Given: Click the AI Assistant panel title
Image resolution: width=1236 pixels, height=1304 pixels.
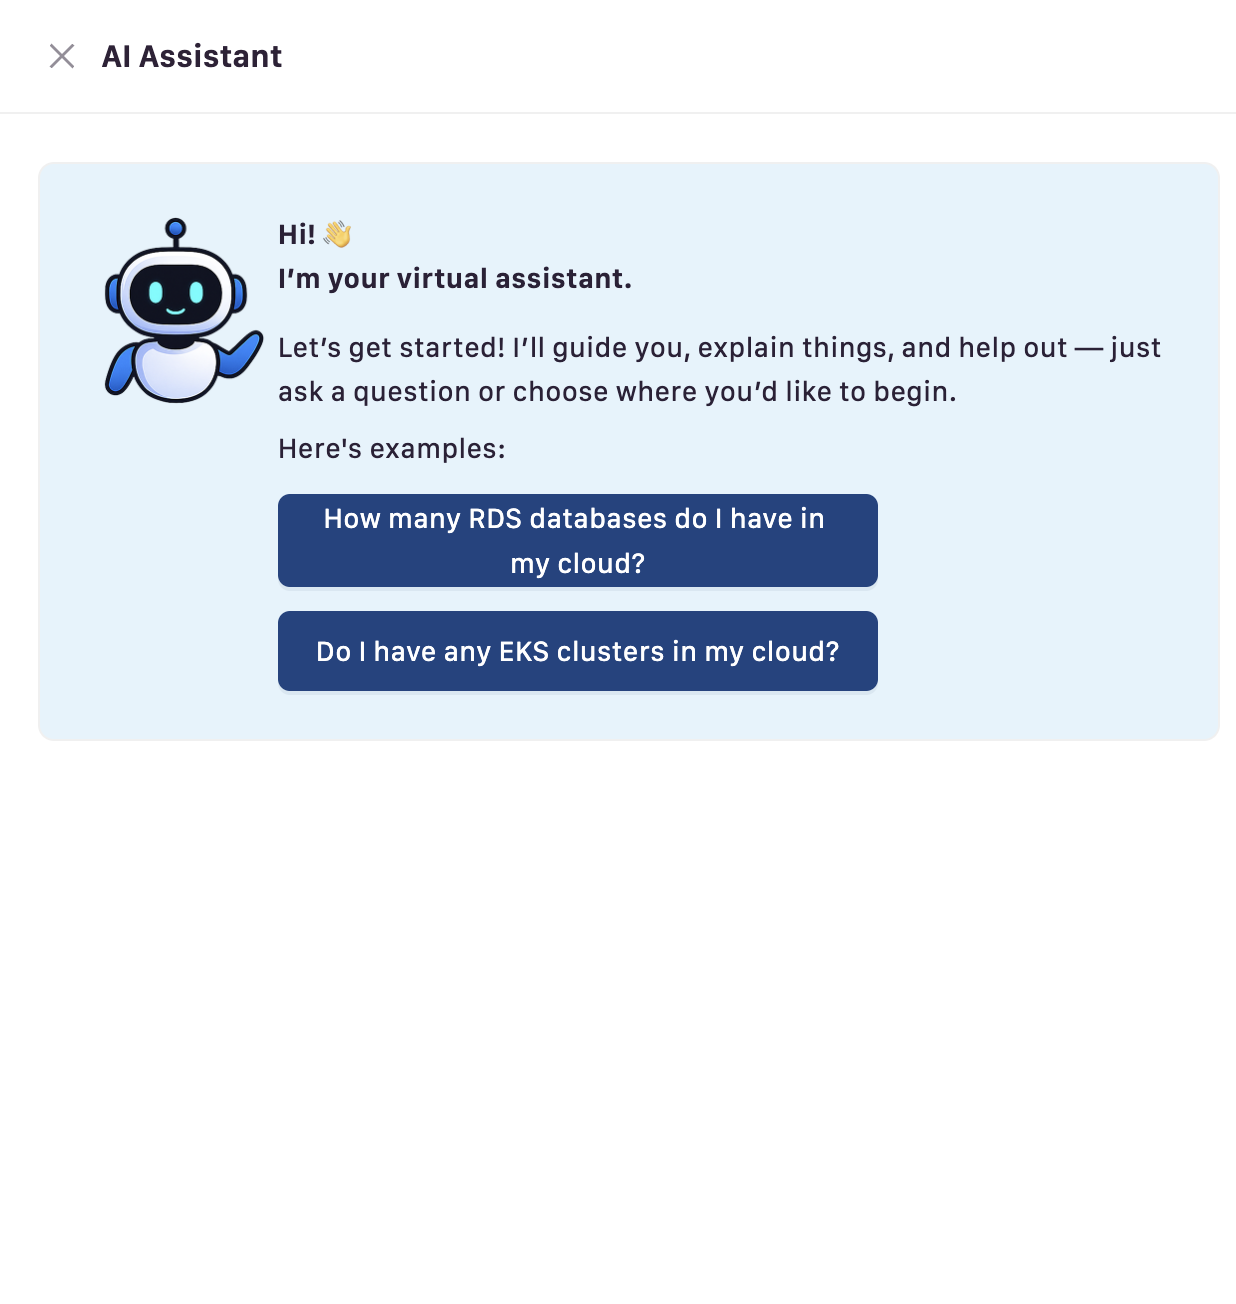Looking at the screenshot, I should [192, 57].
